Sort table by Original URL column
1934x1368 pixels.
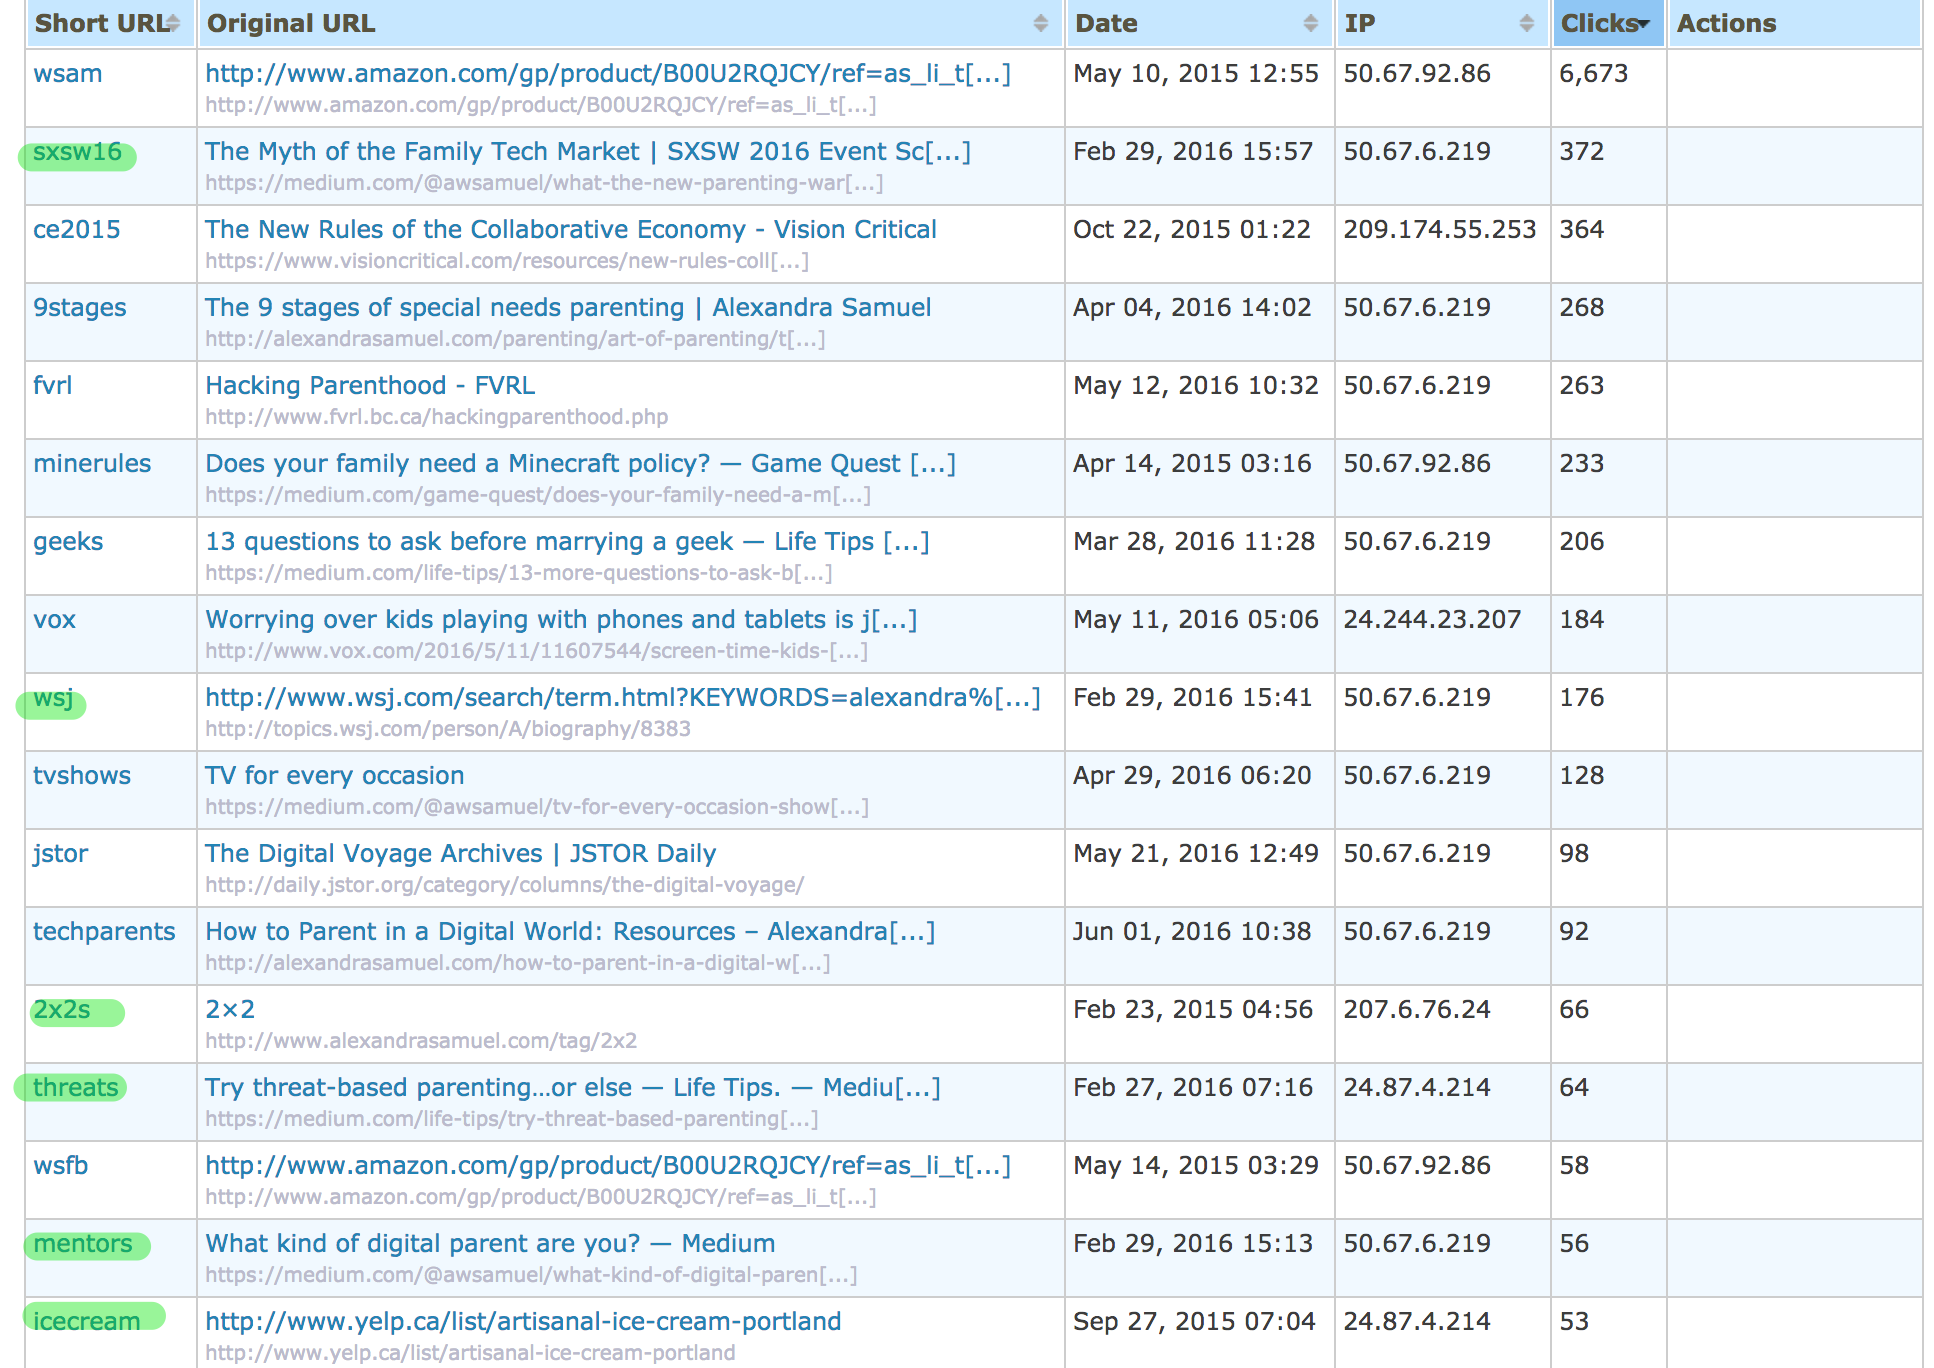click(x=630, y=23)
